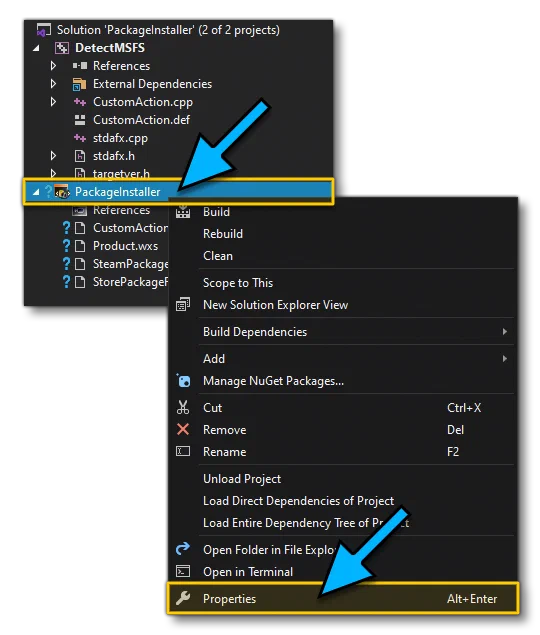Collapse the DetectMSFS project node
This screenshot has width=540, height=635.
click(x=36, y=48)
